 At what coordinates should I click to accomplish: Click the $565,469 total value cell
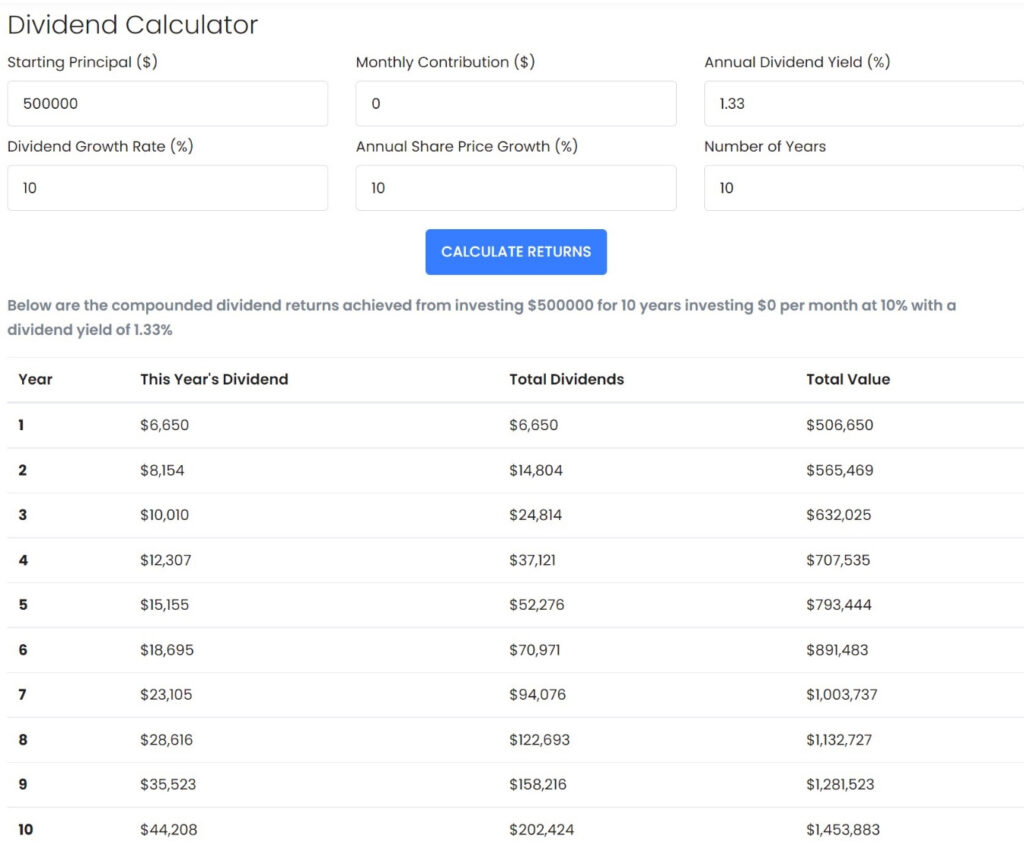840,470
